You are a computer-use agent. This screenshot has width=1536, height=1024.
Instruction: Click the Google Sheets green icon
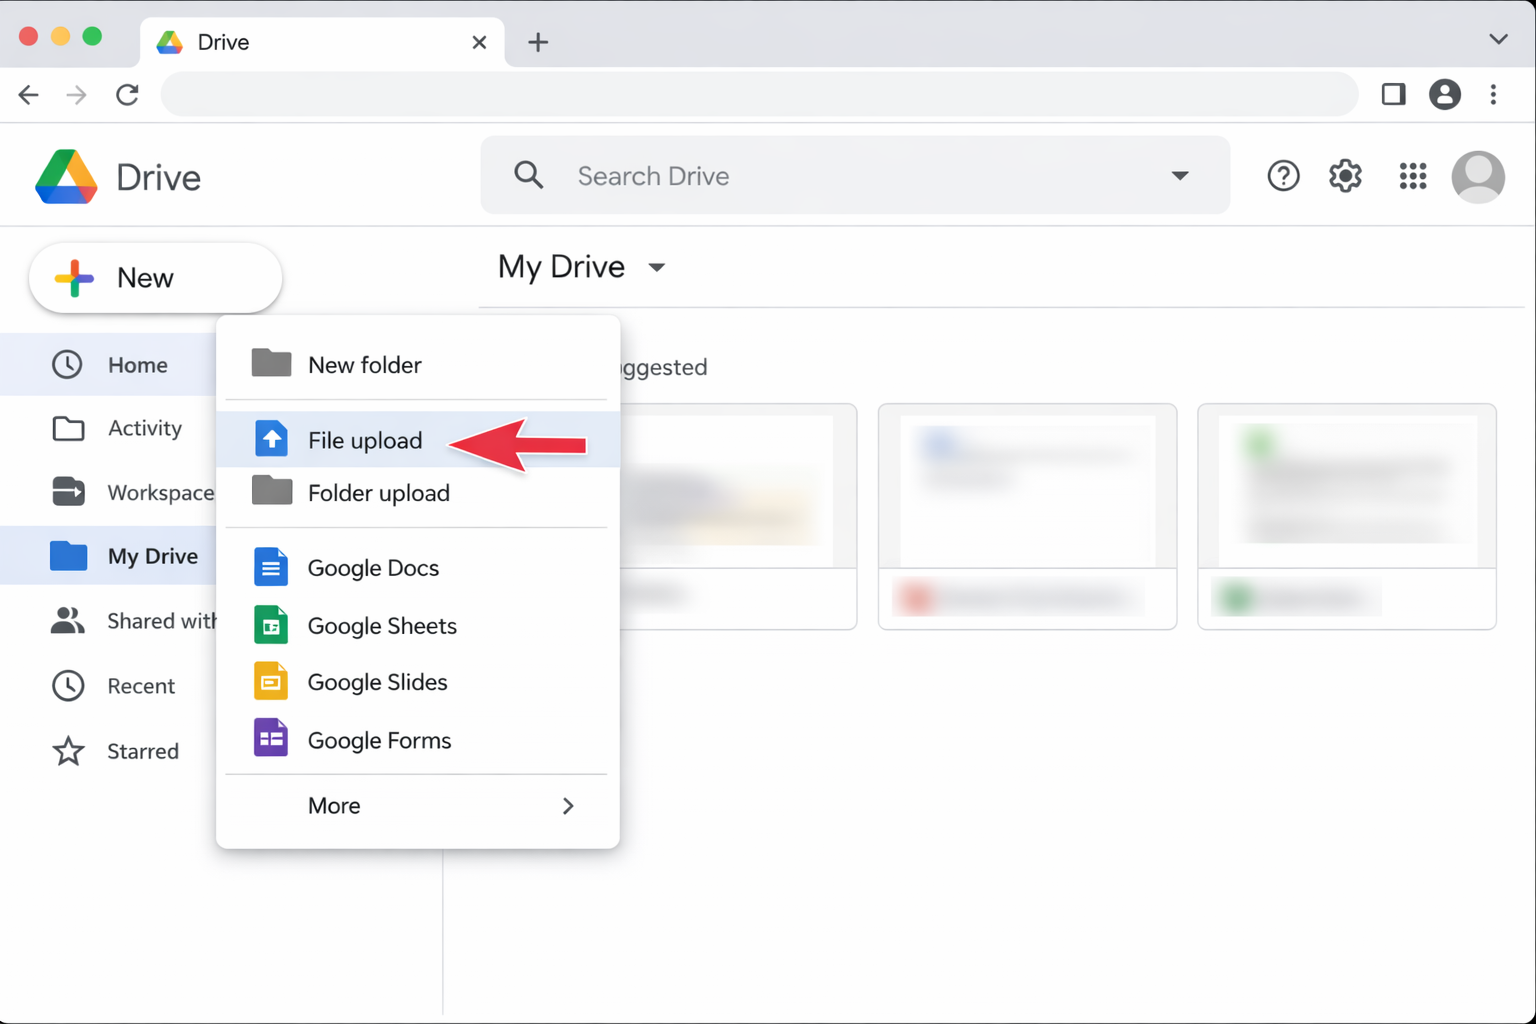pyautogui.click(x=271, y=625)
